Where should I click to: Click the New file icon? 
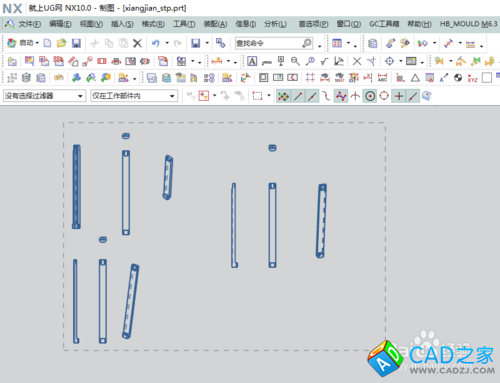click(x=47, y=43)
